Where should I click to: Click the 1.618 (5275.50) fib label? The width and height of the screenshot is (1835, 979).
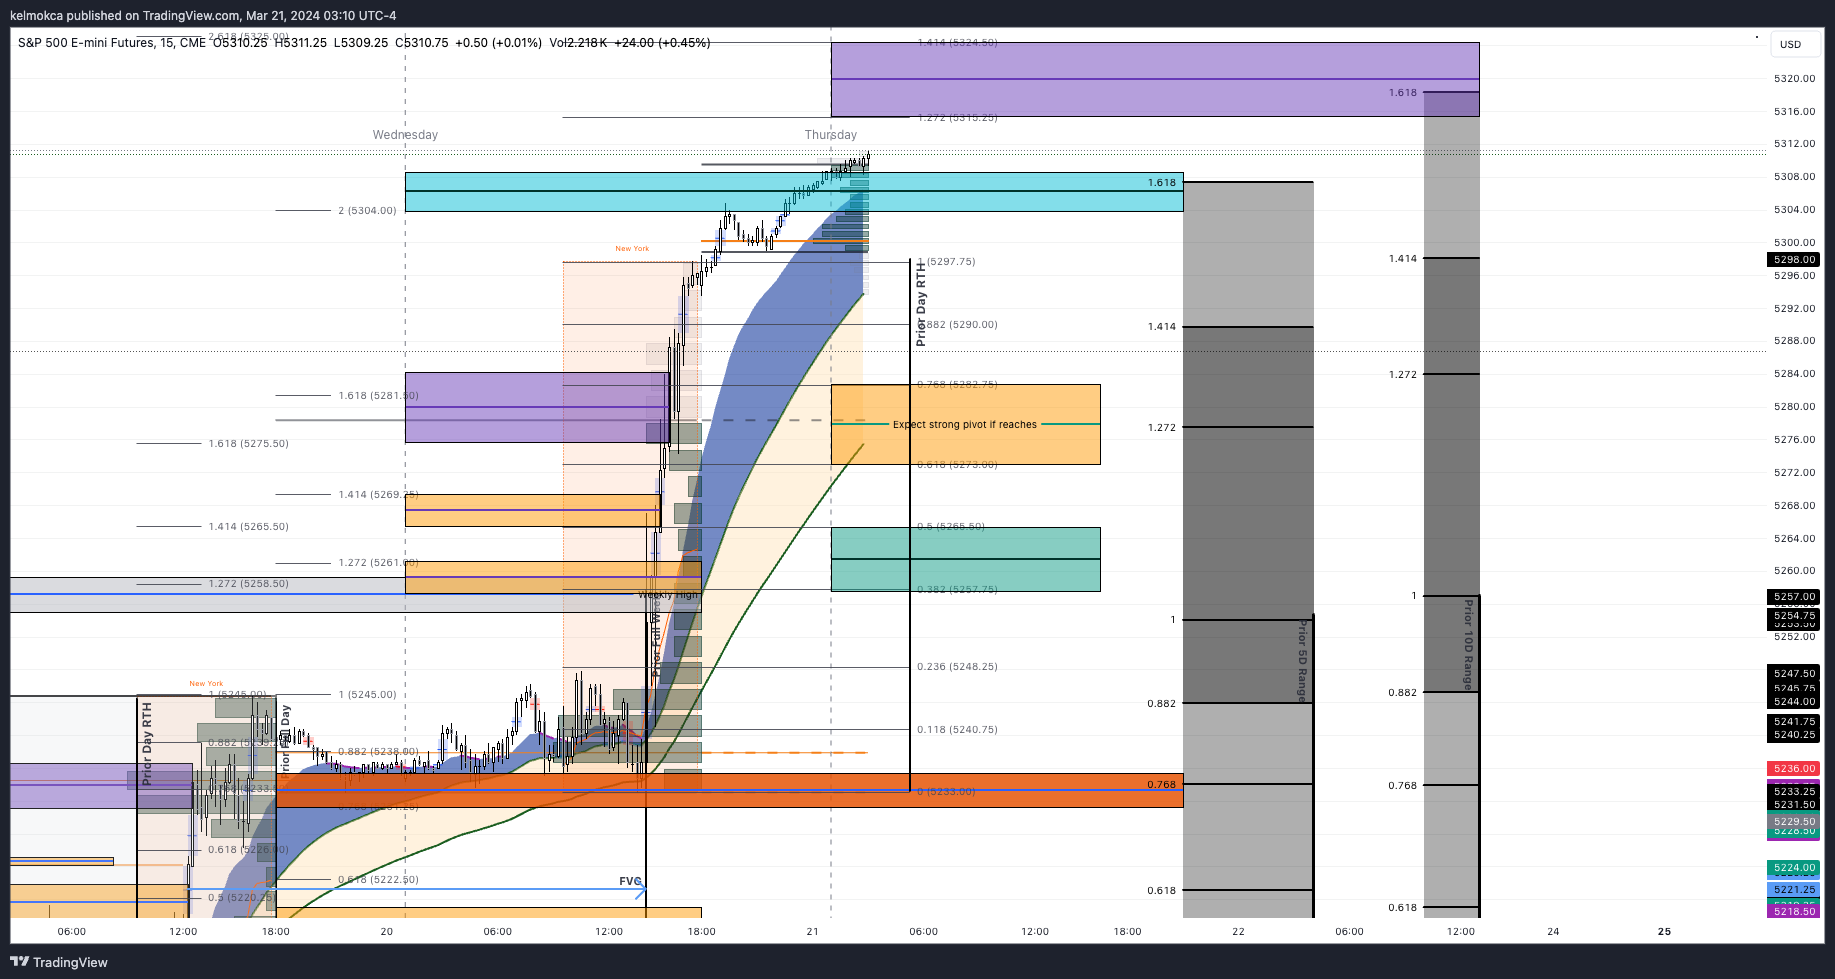(x=248, y=444)
